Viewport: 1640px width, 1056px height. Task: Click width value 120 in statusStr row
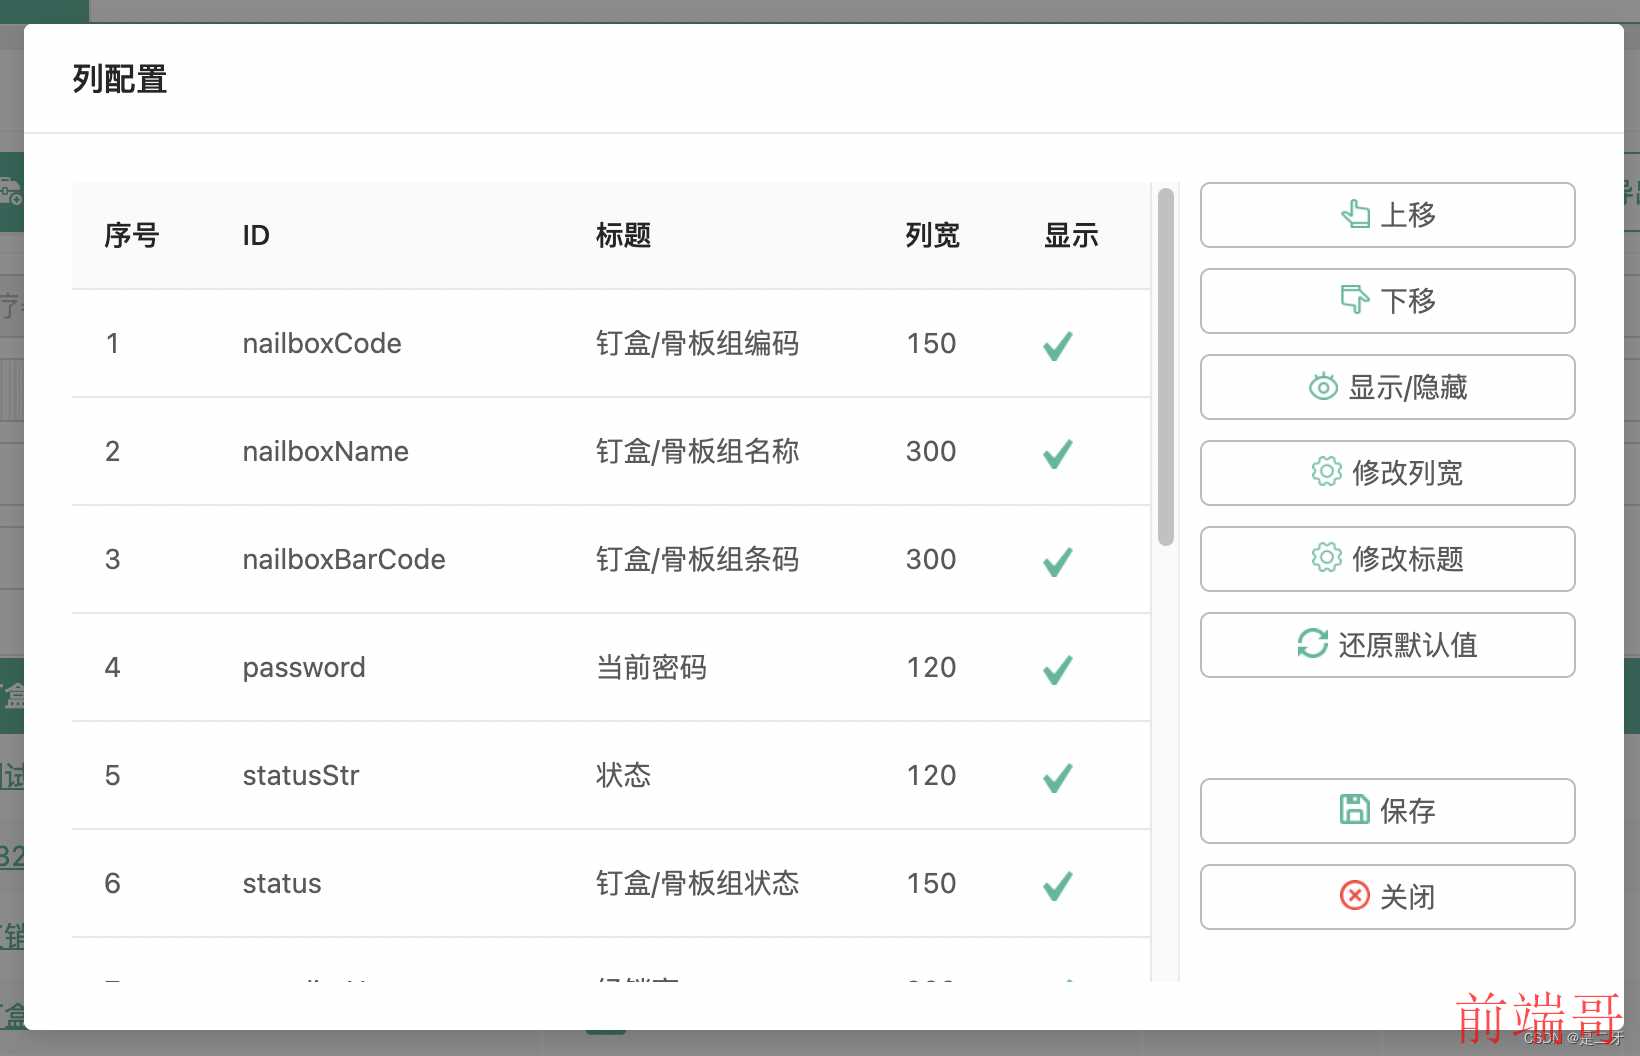tap(931, 775)
